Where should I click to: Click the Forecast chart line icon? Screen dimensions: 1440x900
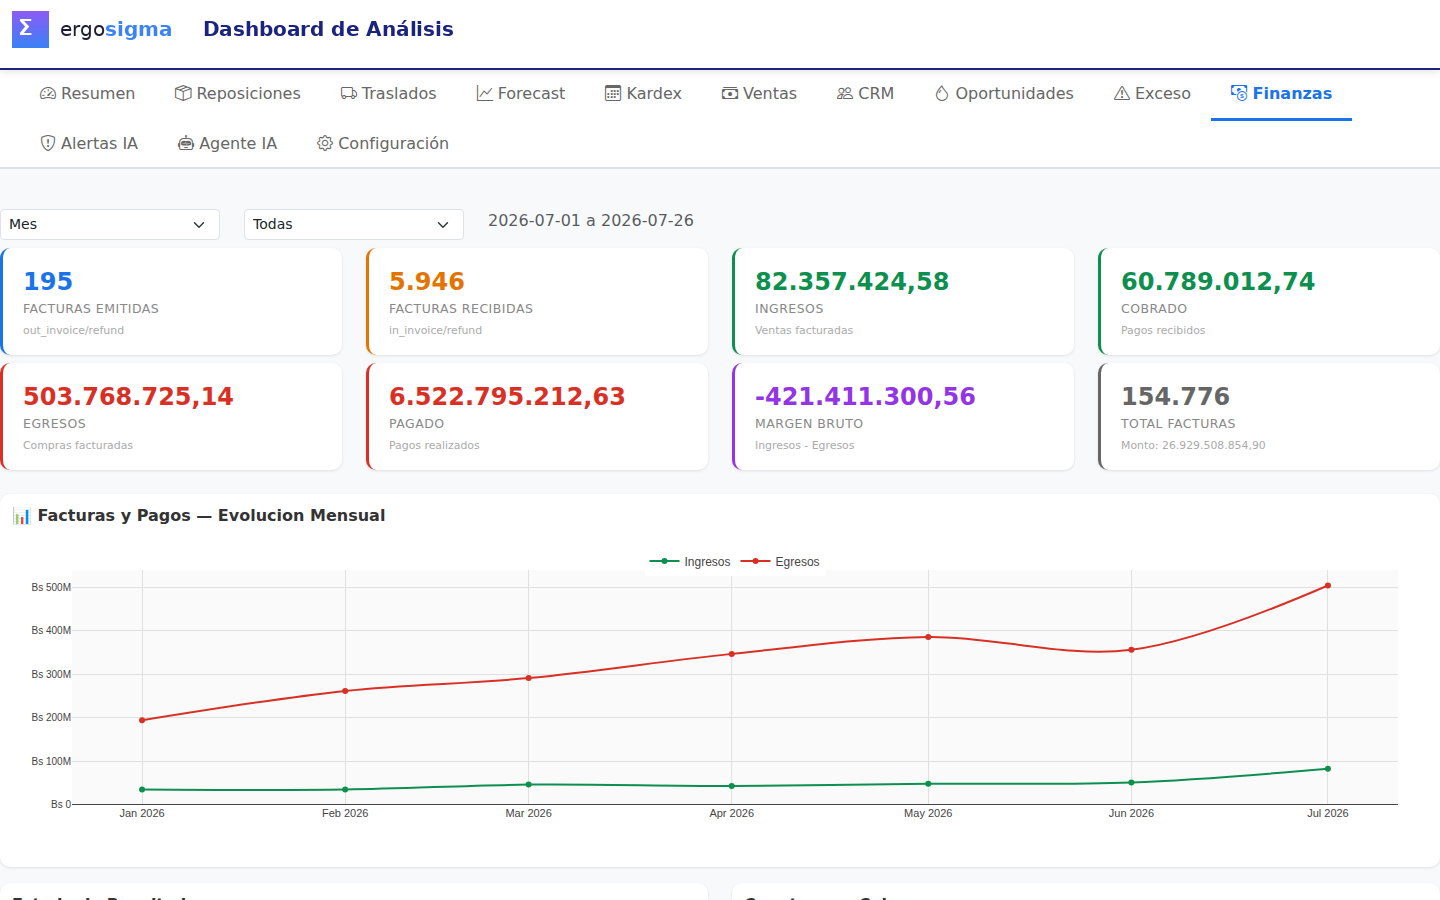coord(485,93)
